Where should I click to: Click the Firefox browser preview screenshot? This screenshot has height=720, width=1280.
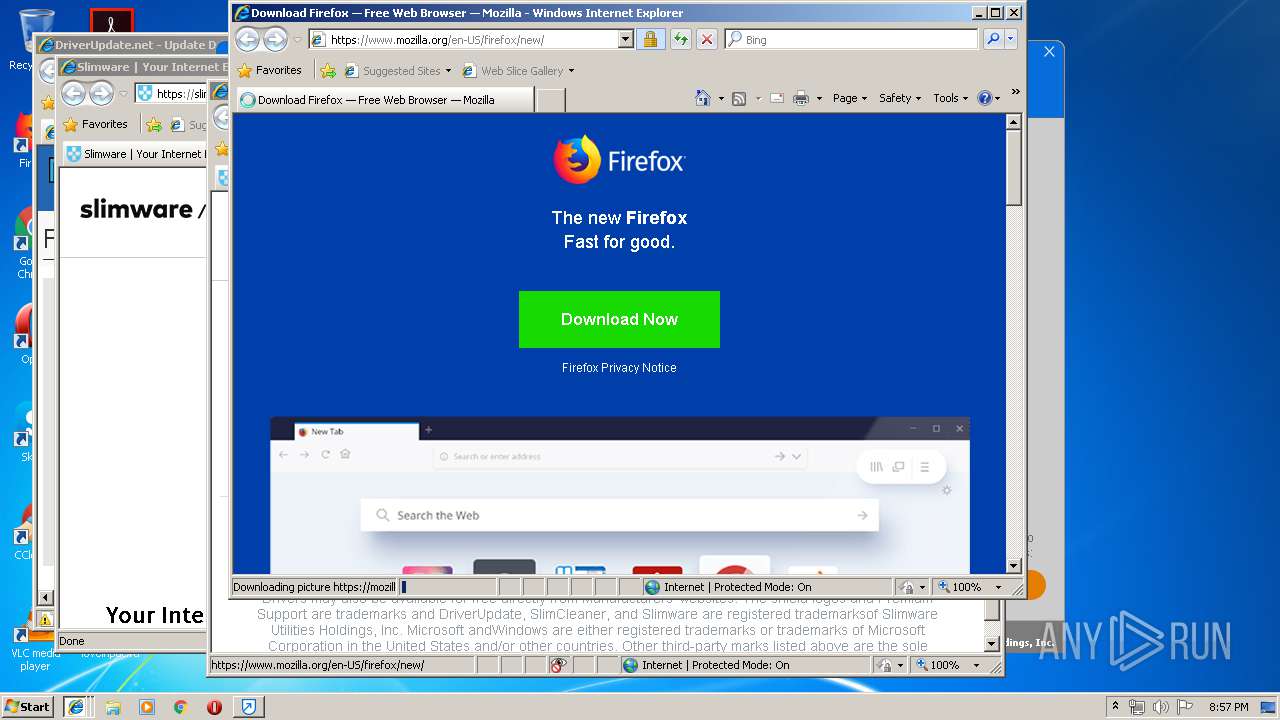pyautogui.click(x=620, y=495)
